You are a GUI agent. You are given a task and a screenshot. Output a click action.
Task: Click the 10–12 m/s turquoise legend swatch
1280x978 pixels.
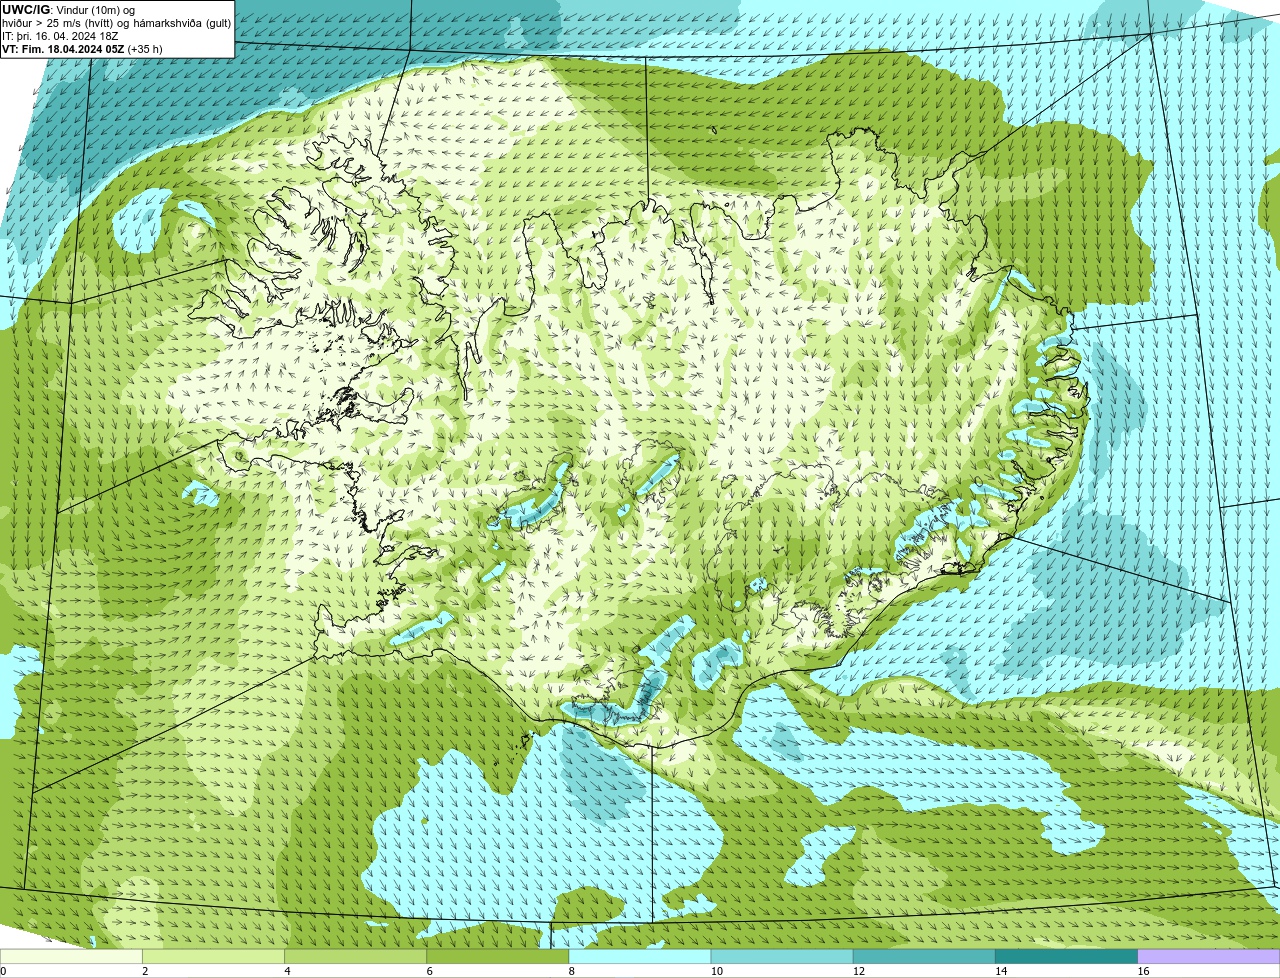[782, 957]
